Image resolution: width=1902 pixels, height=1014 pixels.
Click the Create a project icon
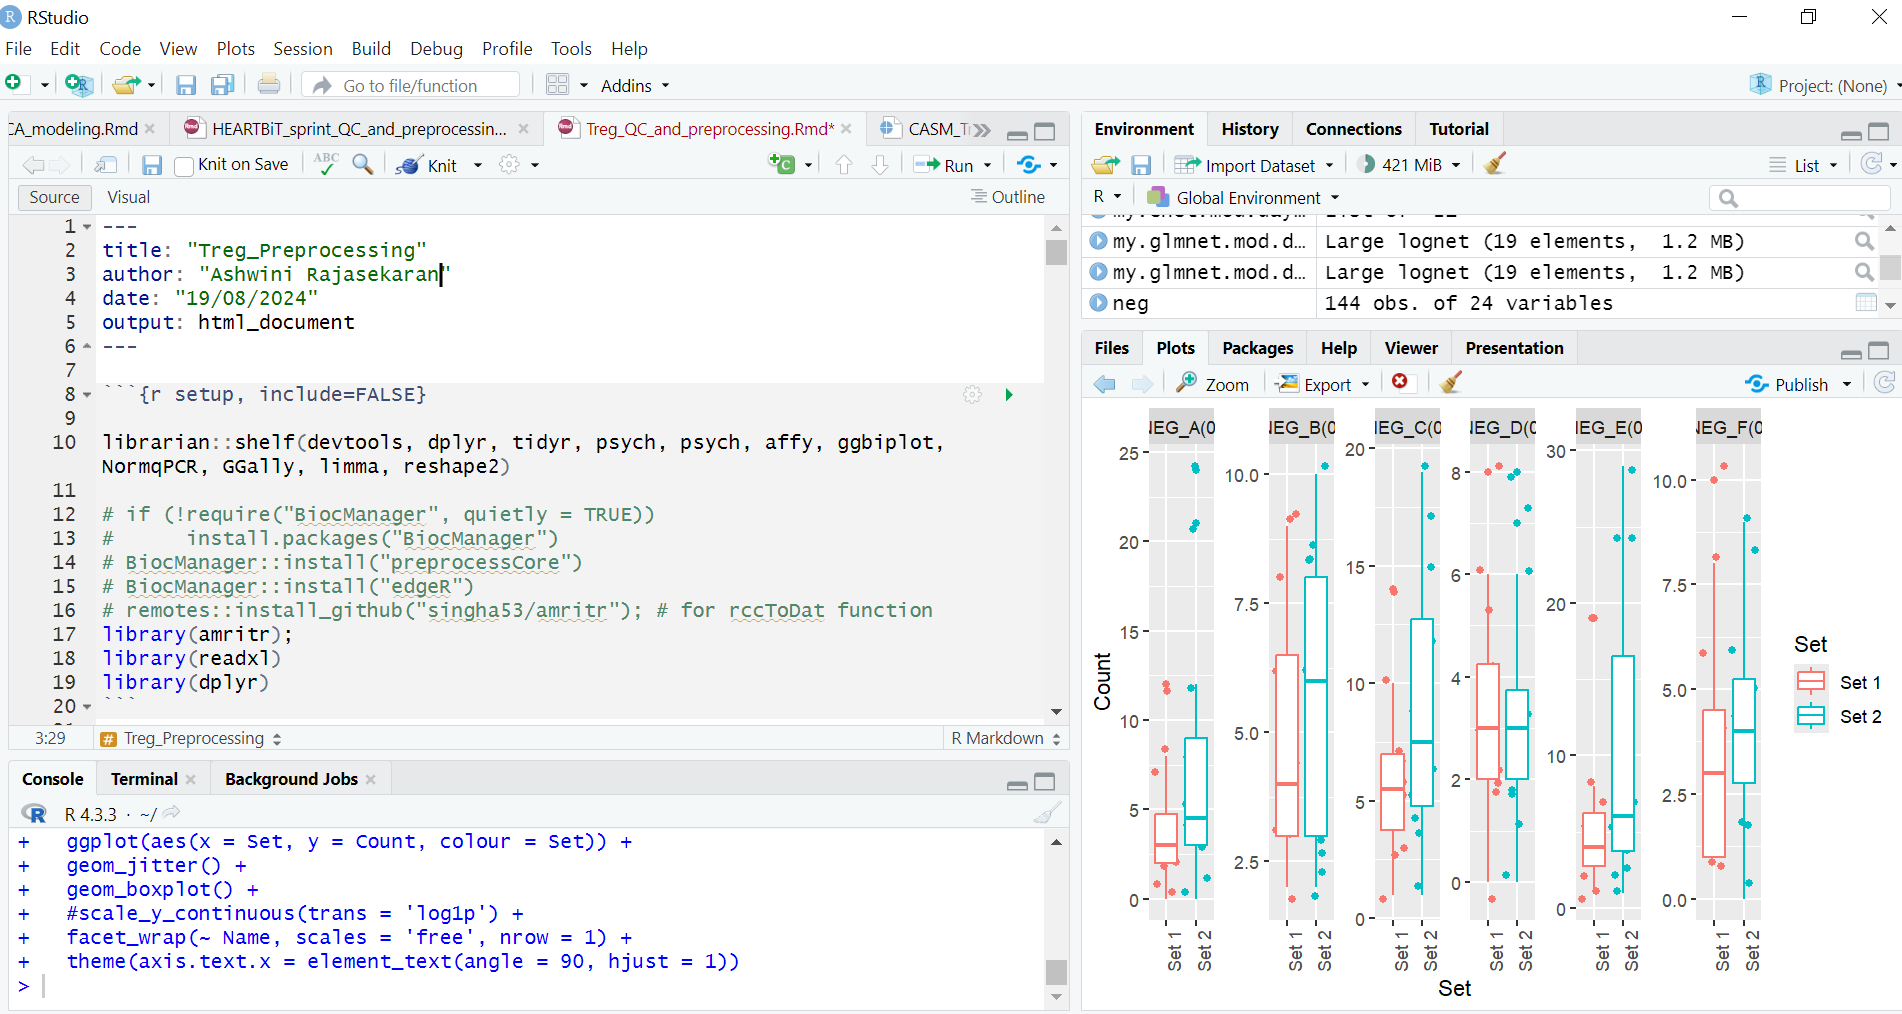pos(78,85)
